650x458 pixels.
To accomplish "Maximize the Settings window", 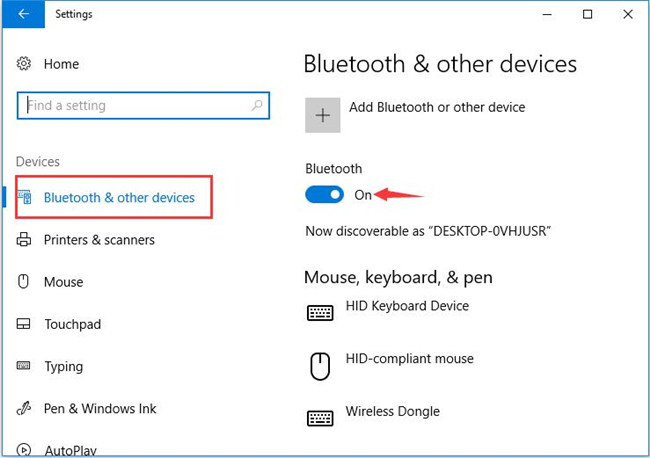I will [587, 14].
